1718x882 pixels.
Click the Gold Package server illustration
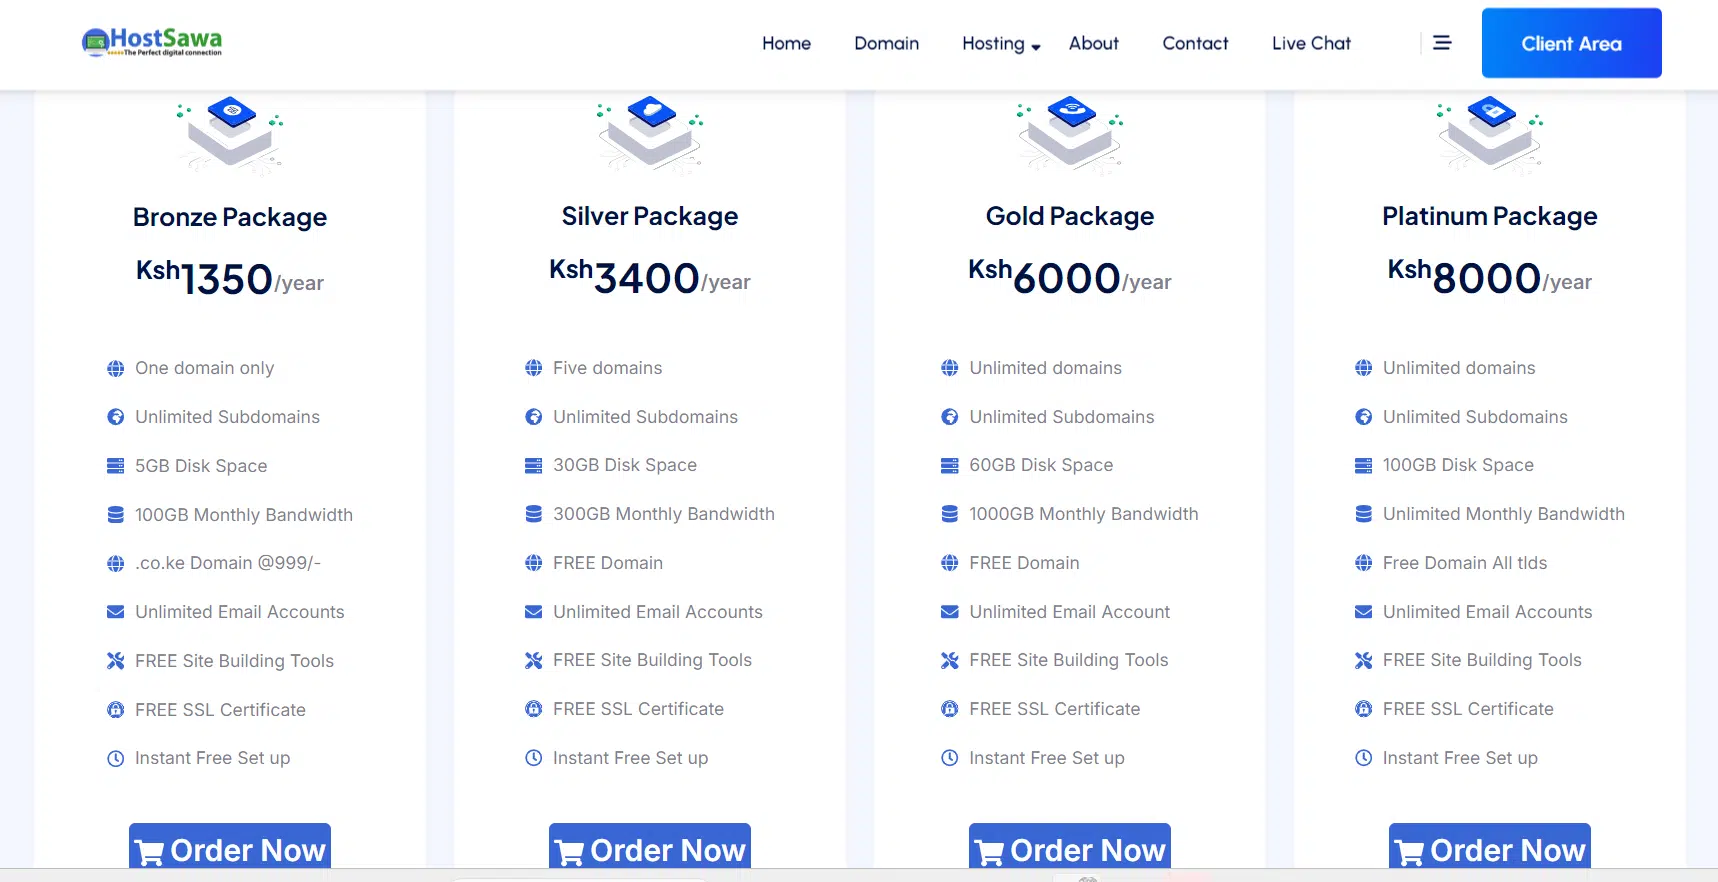point(1071,134)
